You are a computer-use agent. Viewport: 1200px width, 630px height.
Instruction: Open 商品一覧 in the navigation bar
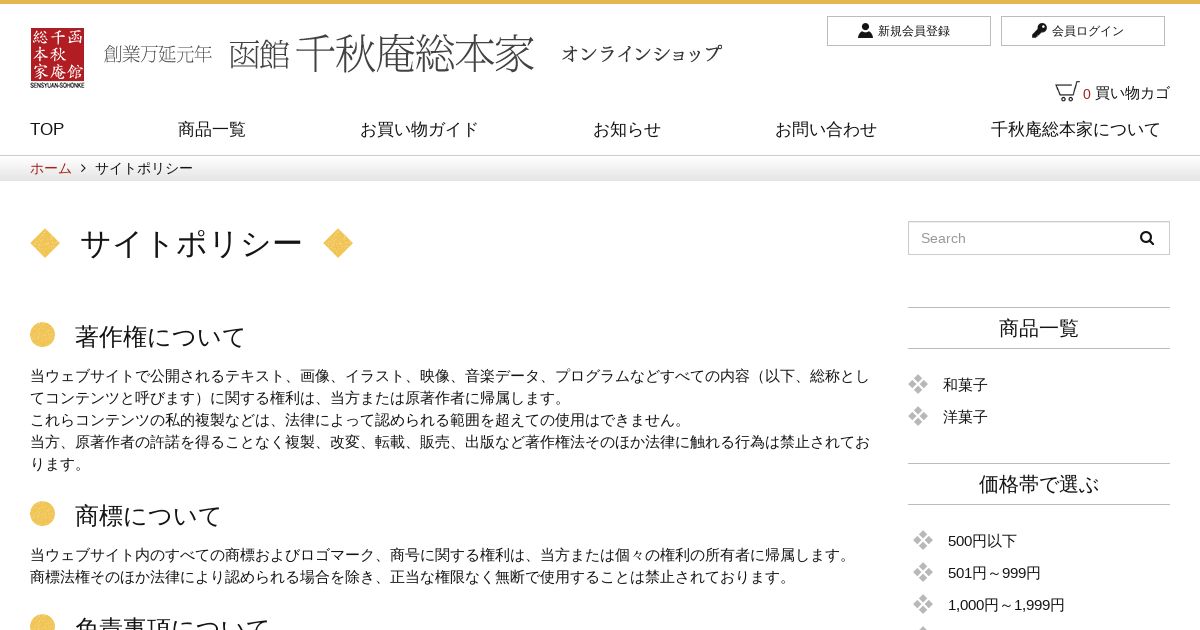tap(212, 129)
